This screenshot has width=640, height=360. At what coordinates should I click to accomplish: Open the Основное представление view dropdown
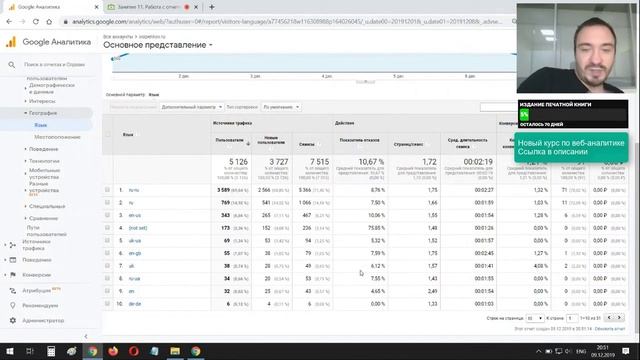tap(158, 45)
